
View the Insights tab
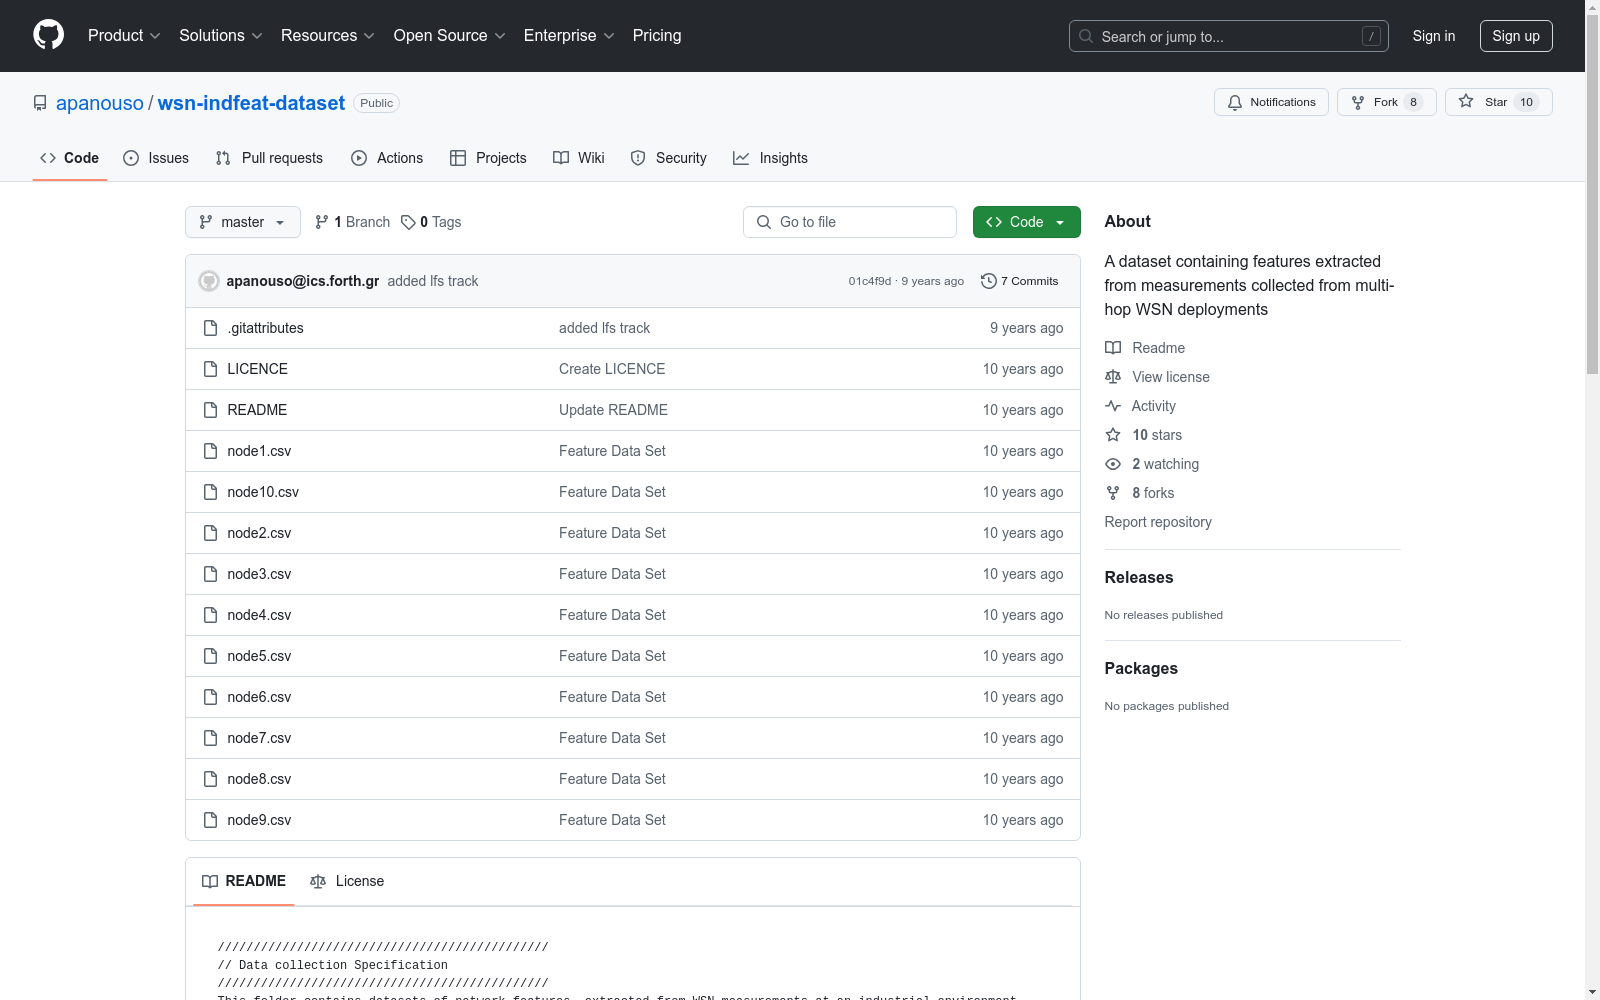(x=770, y=158)
